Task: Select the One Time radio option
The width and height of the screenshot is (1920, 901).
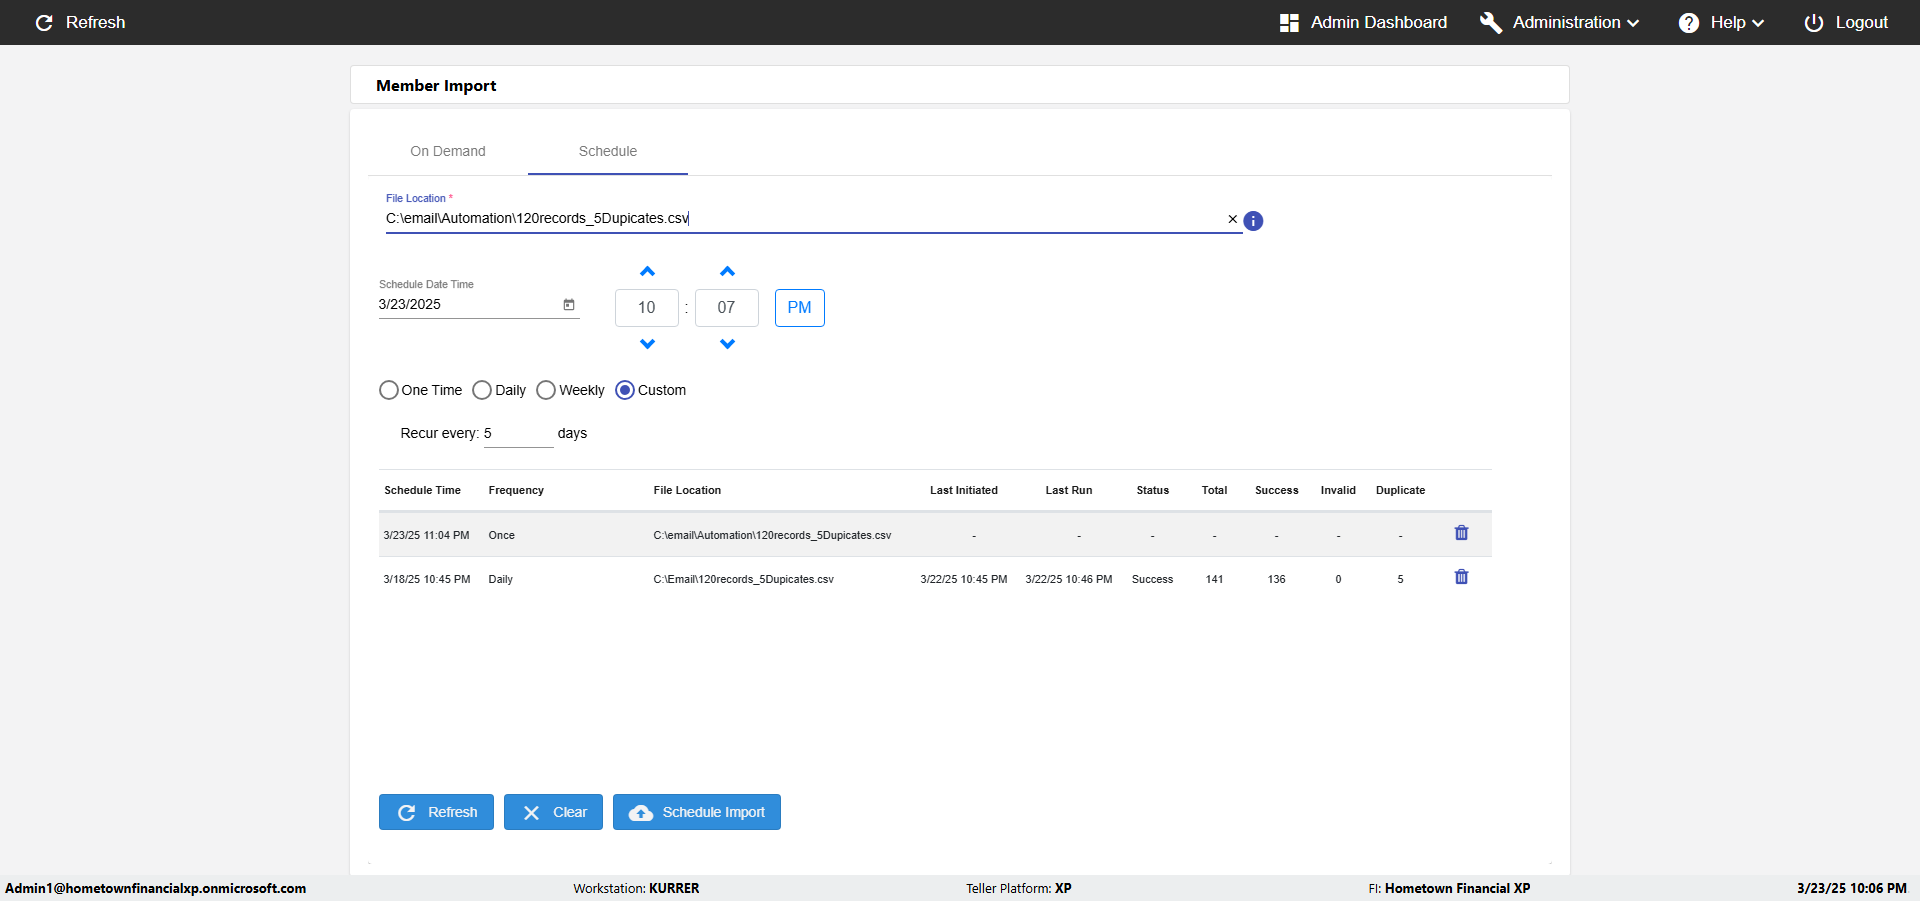Action: point(389,390)
